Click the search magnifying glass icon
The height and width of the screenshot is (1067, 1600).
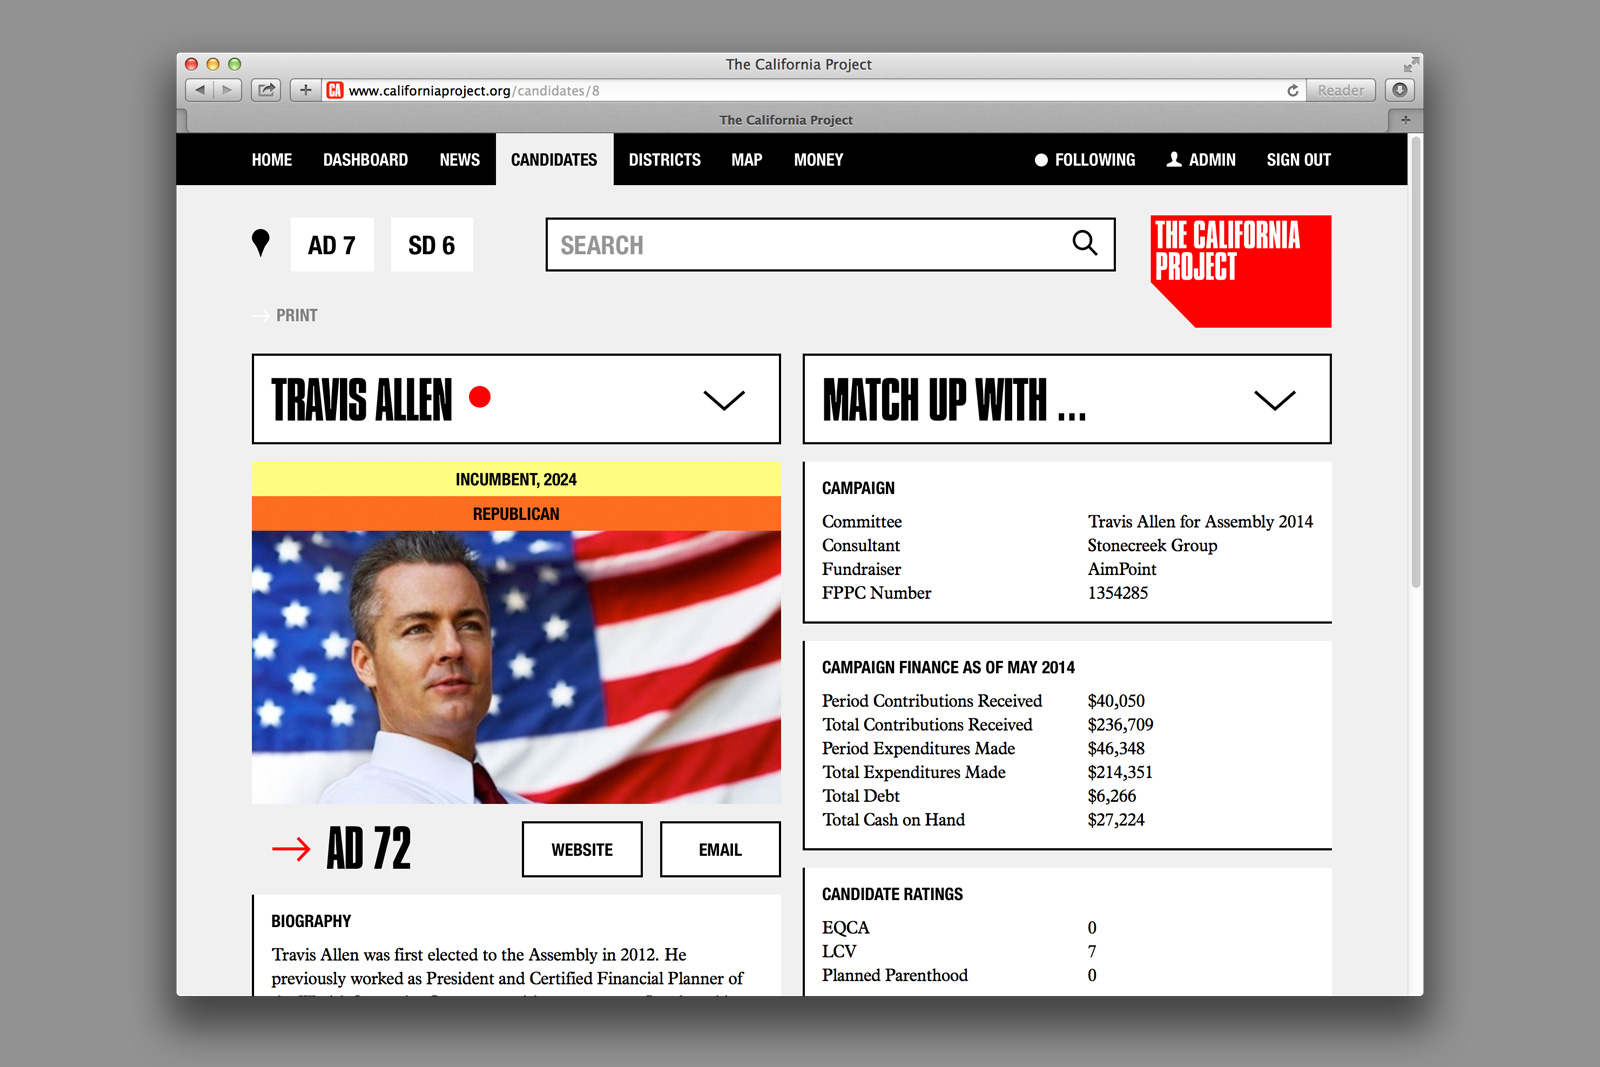pos(1084,243)
